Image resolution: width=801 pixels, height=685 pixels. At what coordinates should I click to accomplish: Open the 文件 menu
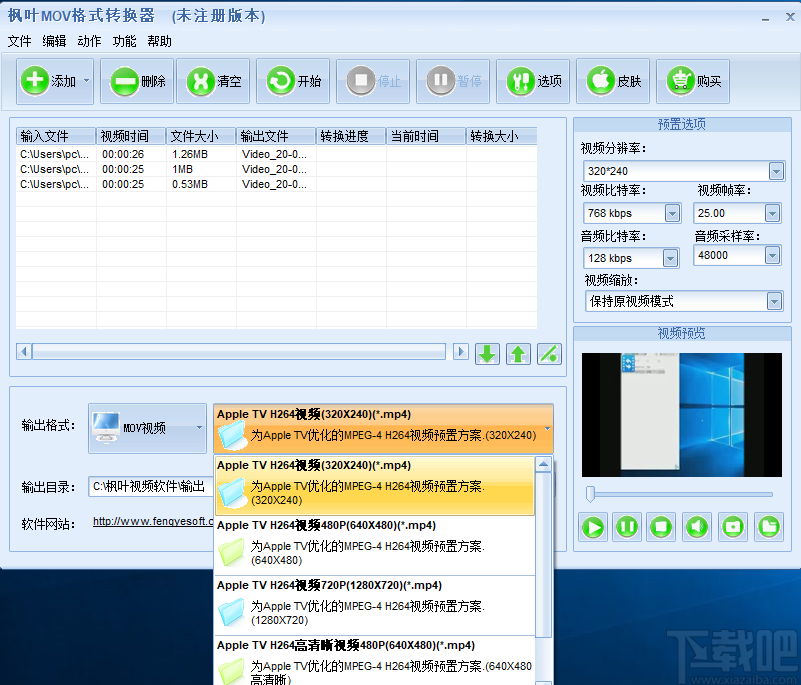(x=19, y=41)
